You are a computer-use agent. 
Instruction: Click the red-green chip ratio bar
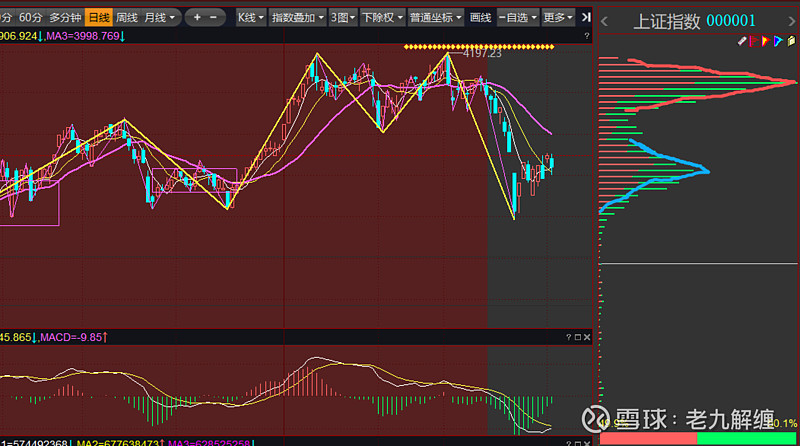tap(698, 438)
